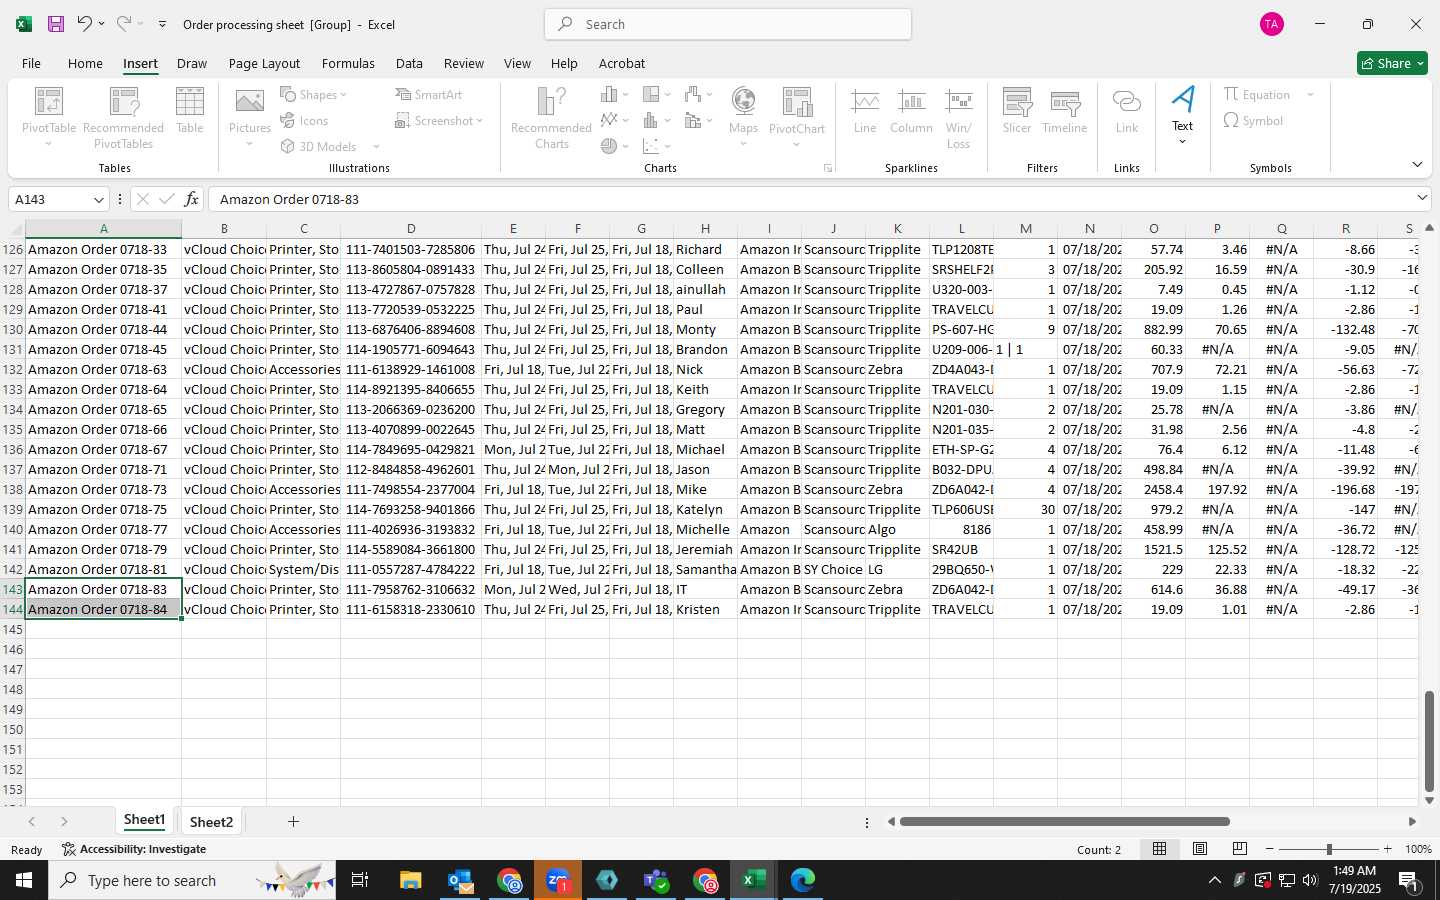1440x900 pixels.
Task: Click zoom out minus button
Action: tap(1270, 849)
